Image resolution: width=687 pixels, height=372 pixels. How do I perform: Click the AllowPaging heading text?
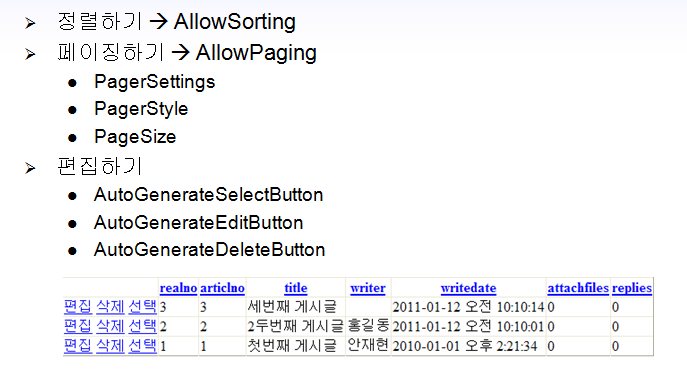coord(256,53)
